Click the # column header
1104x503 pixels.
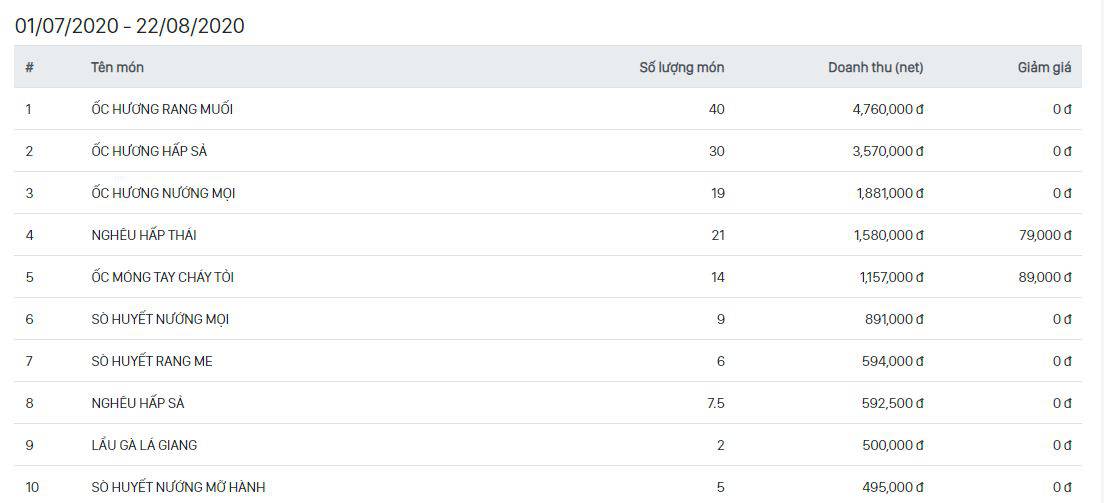coord(30,68)
